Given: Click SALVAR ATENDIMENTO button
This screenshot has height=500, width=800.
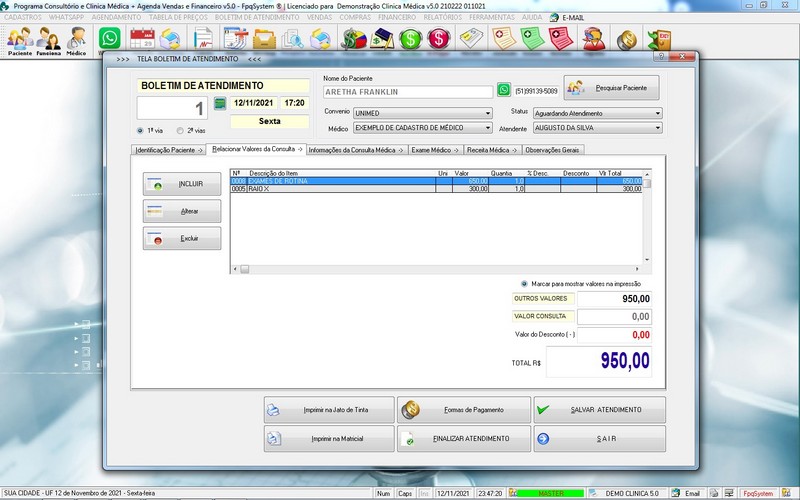Looking at the screenshot, I should [x=599, y=410].
